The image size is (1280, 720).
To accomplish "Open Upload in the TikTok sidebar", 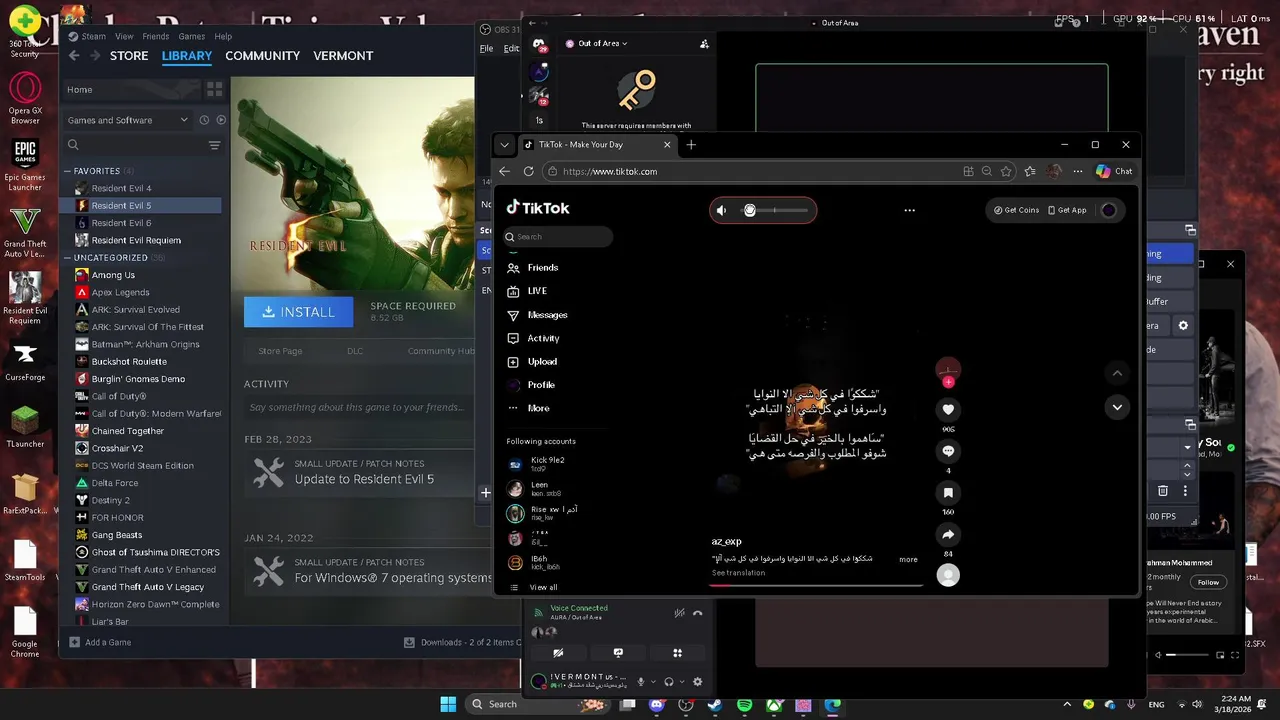I will point(532,361).
